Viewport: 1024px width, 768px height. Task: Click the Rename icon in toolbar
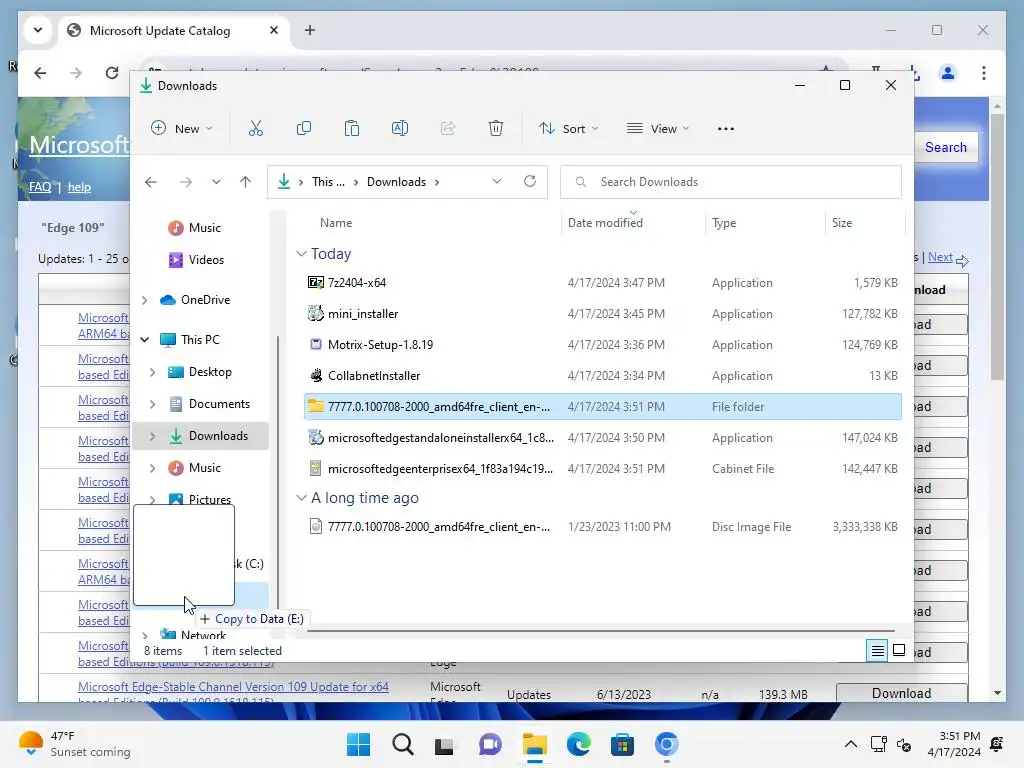[400, 129]
